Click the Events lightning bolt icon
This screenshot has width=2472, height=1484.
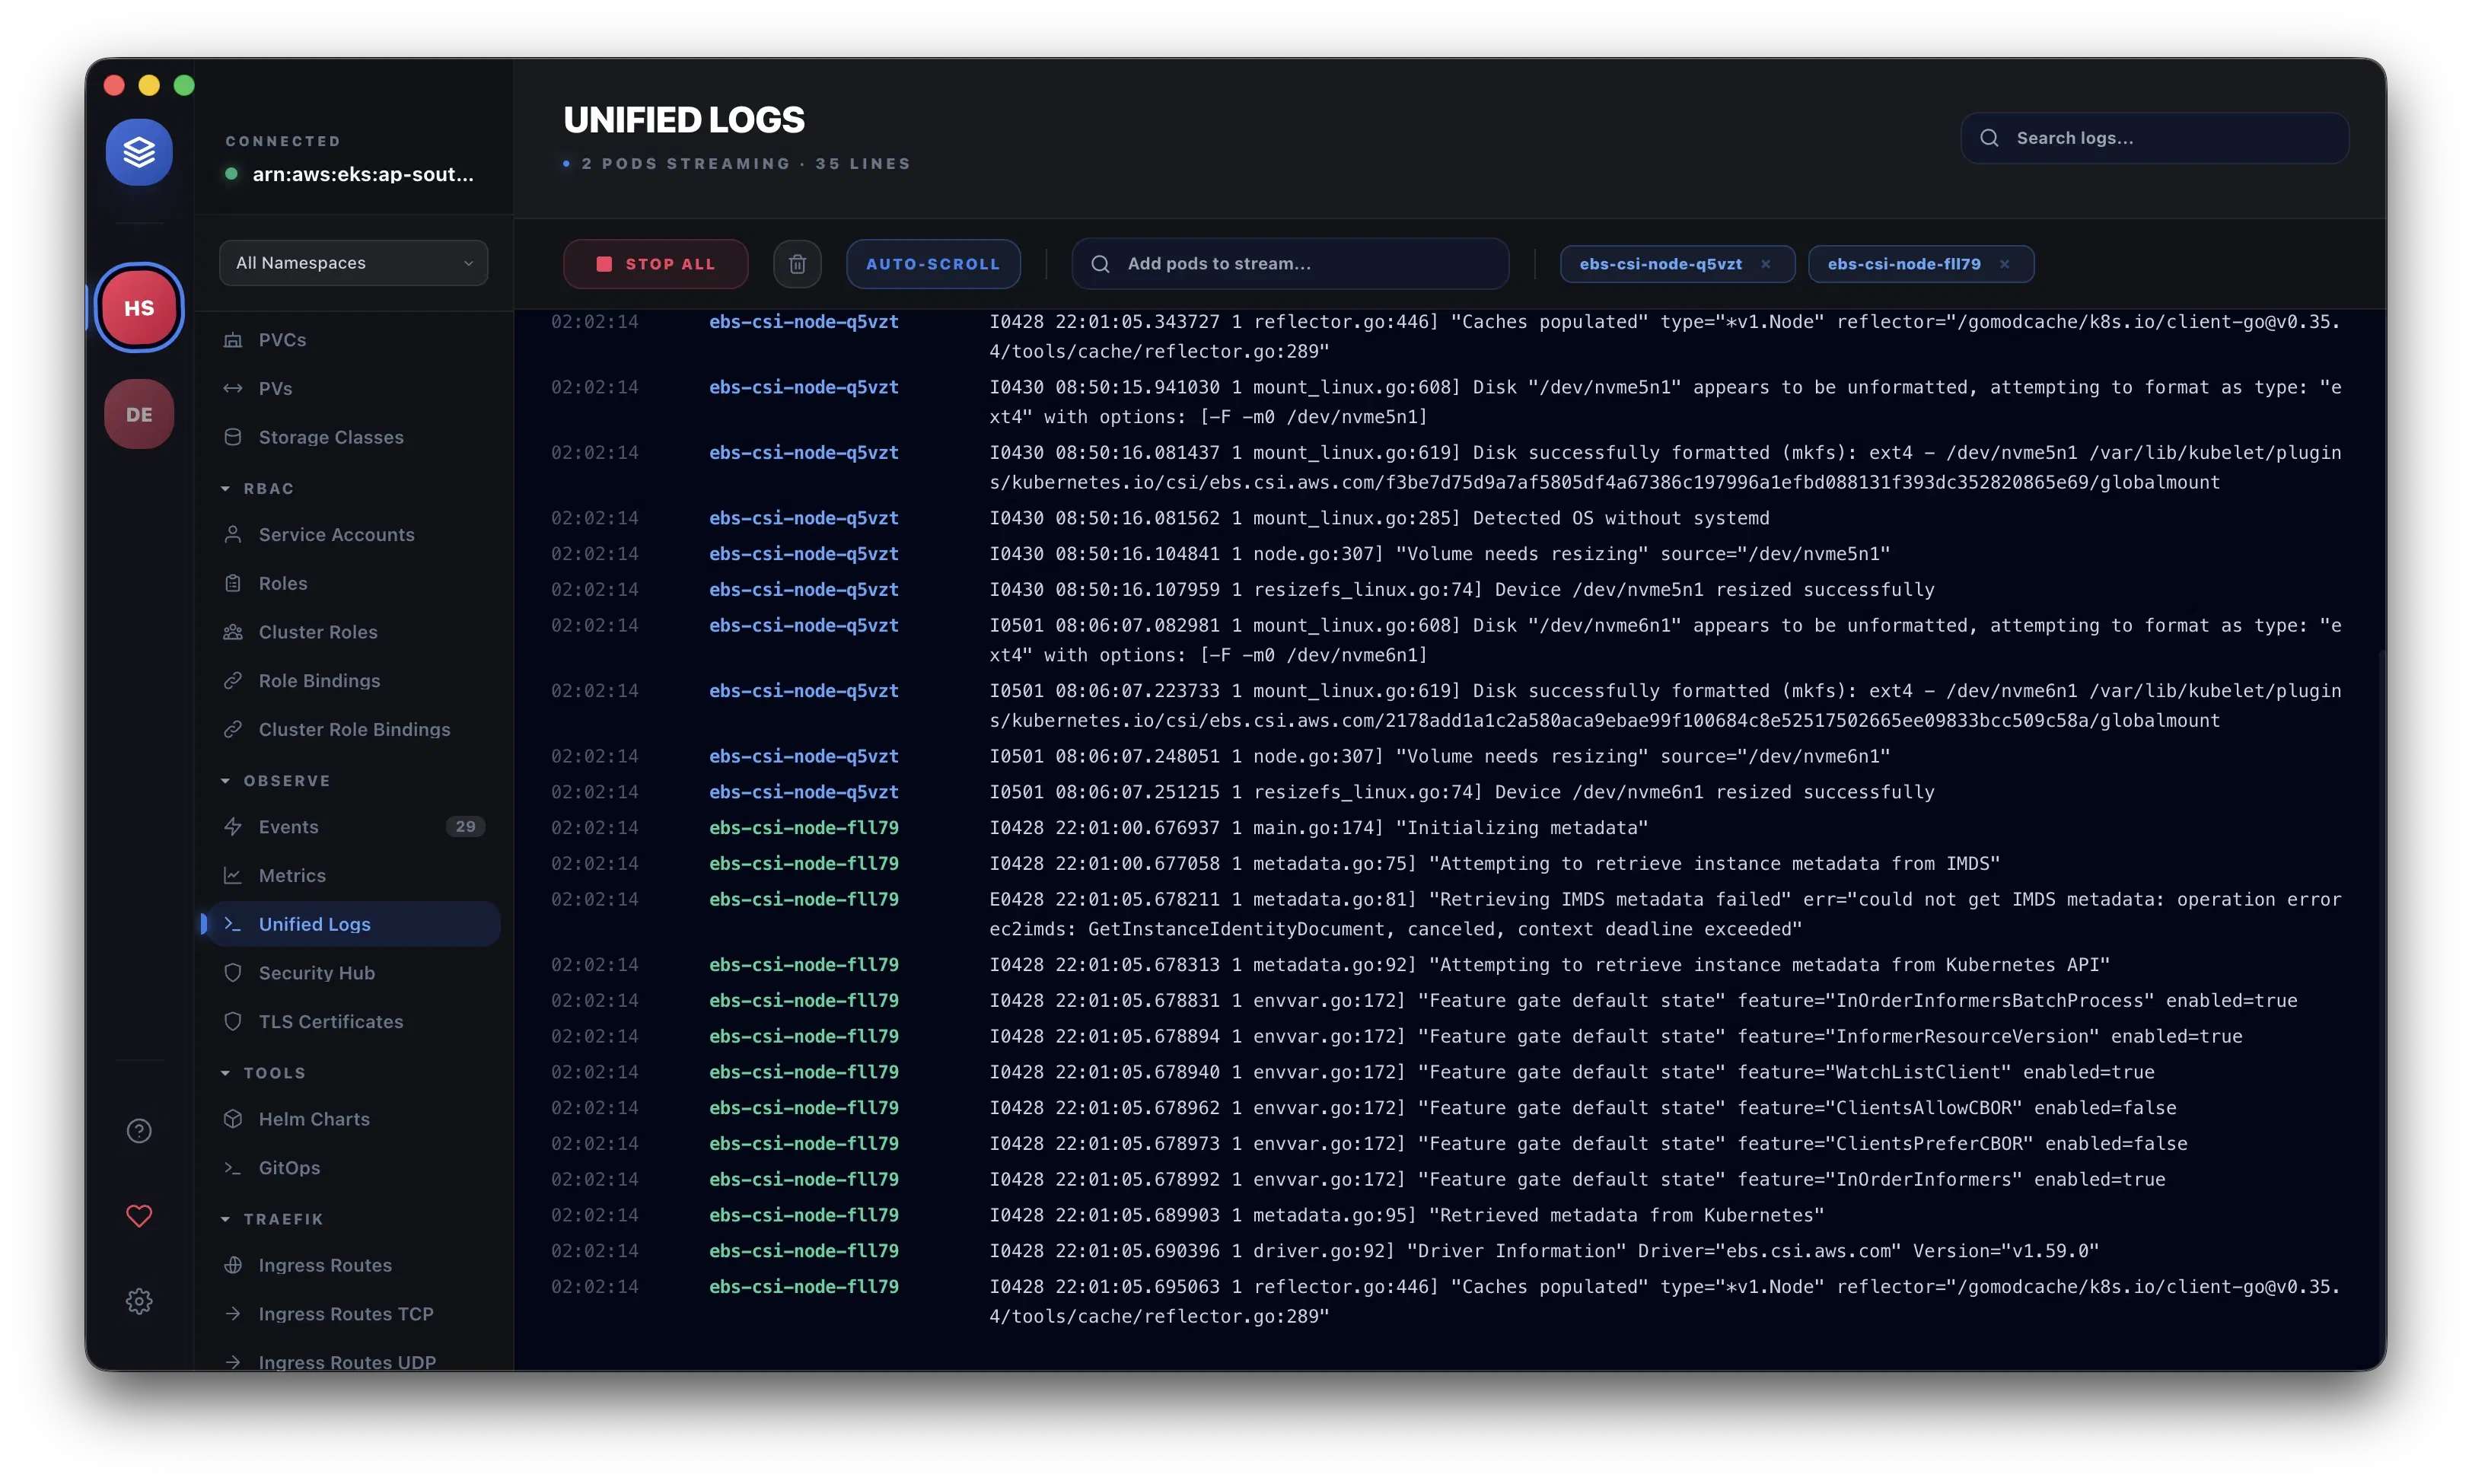point(233,826)
